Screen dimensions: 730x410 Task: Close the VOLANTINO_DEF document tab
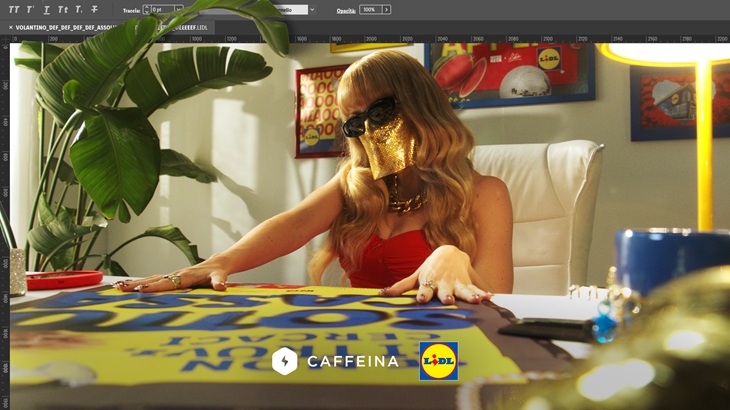[x=11, y=27]
